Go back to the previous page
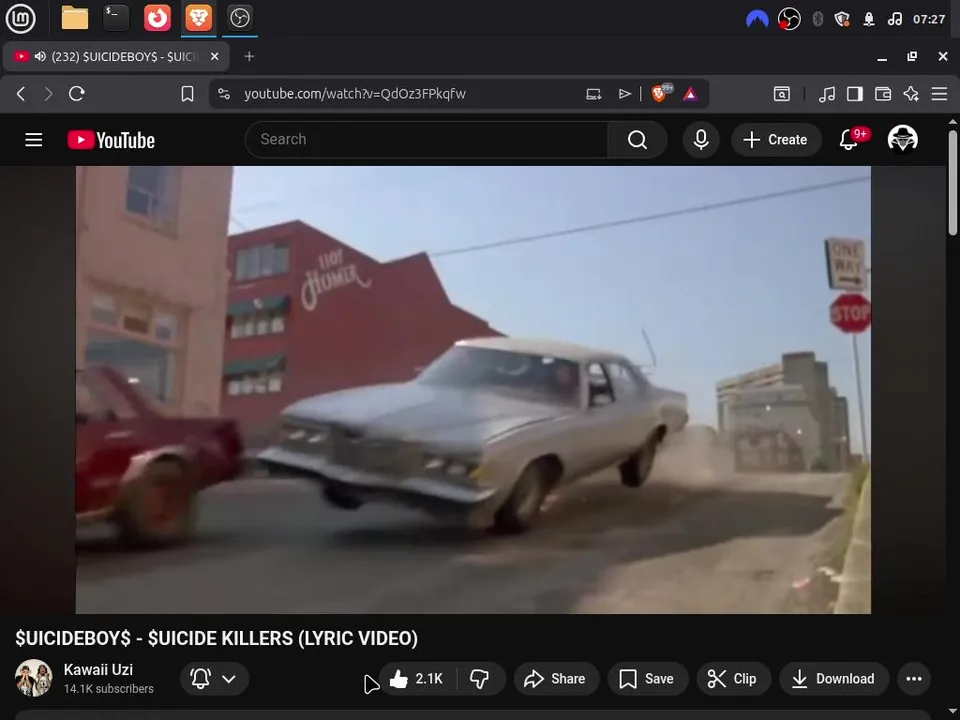Image resolution: width=960 pixels, height=720 pixels. [21, 94]
